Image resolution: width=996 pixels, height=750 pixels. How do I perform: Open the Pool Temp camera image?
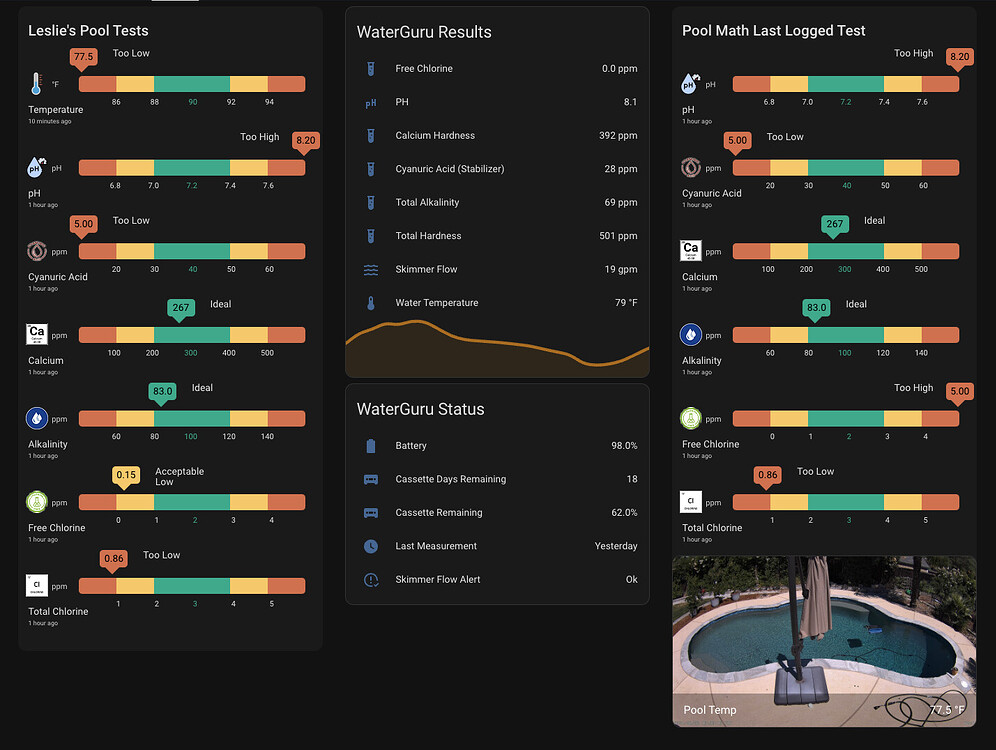[x=824, y=641]
